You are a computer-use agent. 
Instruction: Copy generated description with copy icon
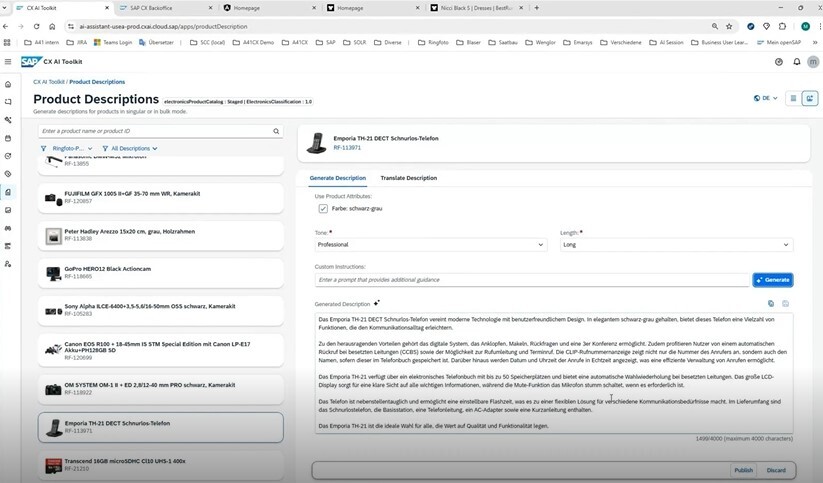click(x=771, y=303)
